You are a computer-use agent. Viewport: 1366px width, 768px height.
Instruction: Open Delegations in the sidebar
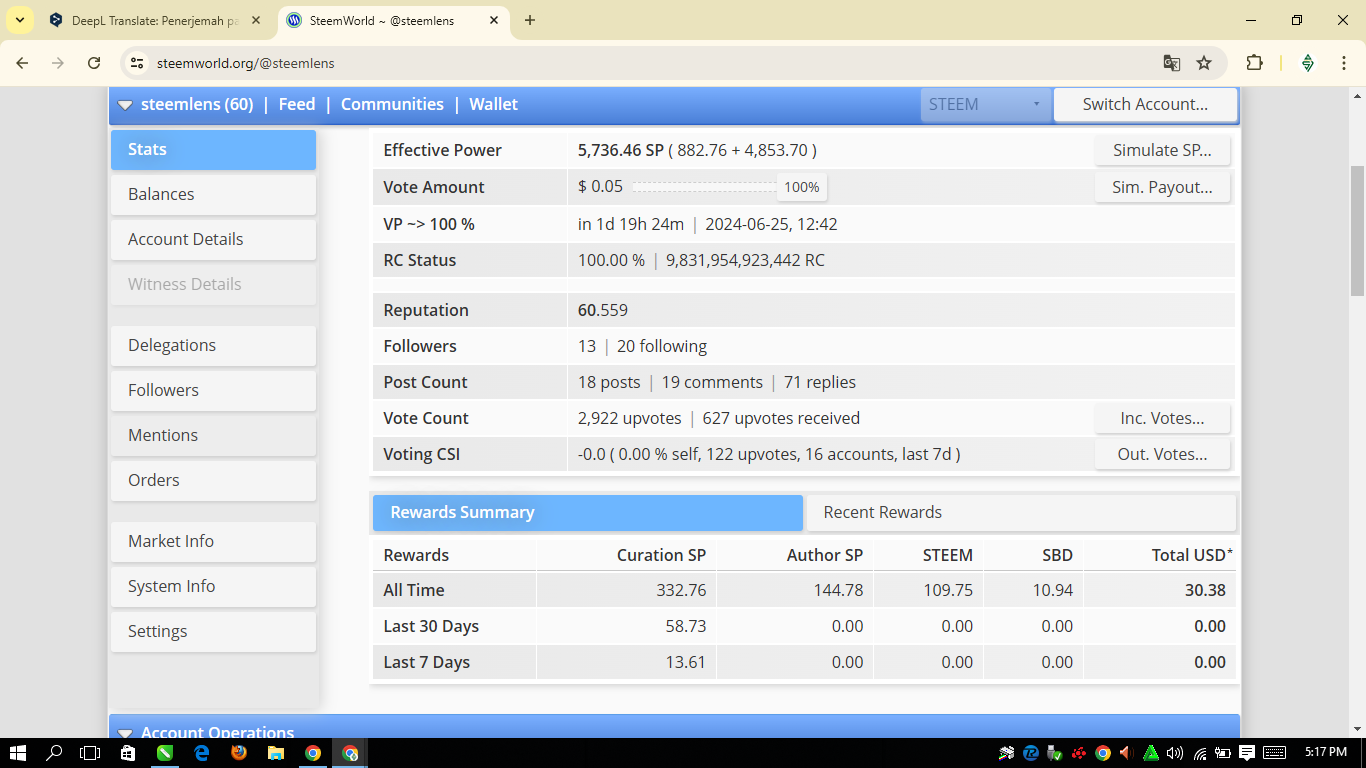click(213, 346)
